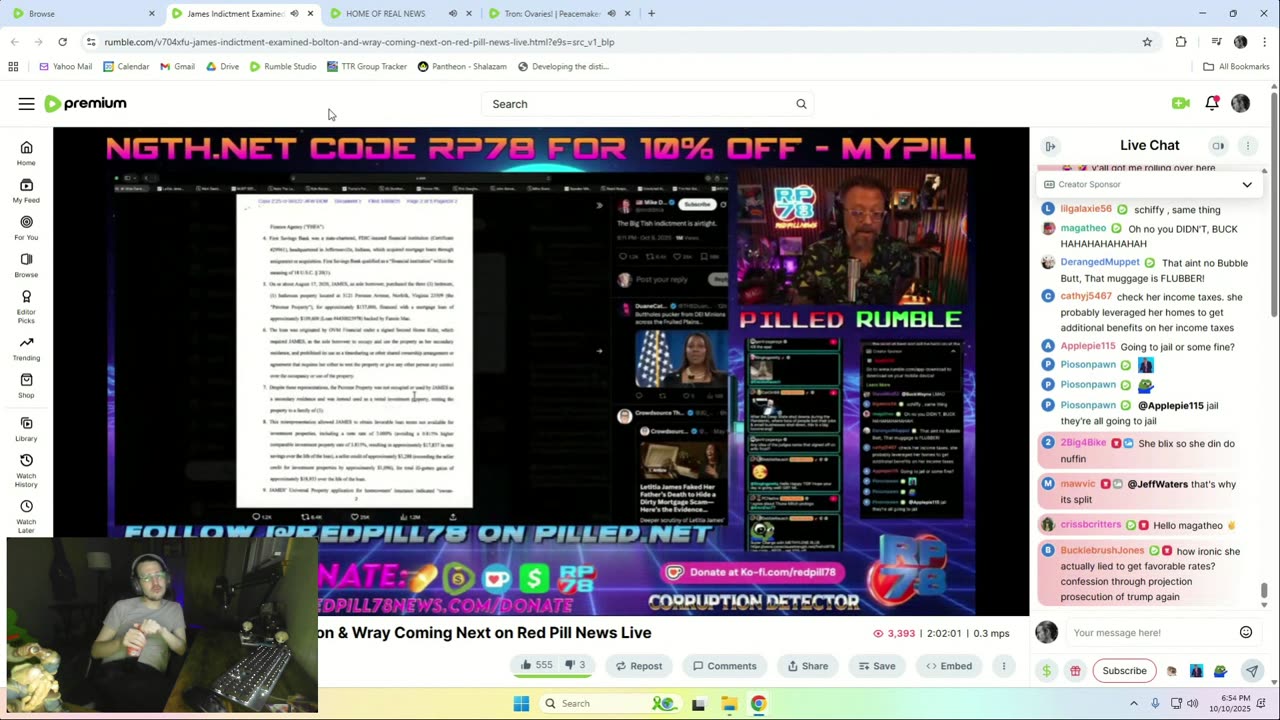Screen dimensions: 1280x720
Task: Open the All Bookmarks folder
Action: click(1236, 67)
